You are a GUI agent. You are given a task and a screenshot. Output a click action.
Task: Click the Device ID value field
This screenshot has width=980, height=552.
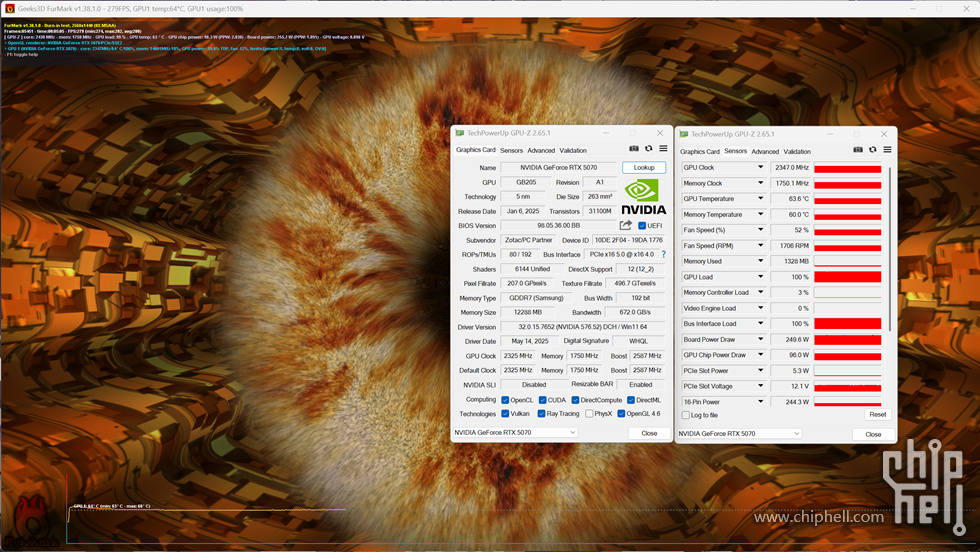pyautogui.click(x=629, y=240)
